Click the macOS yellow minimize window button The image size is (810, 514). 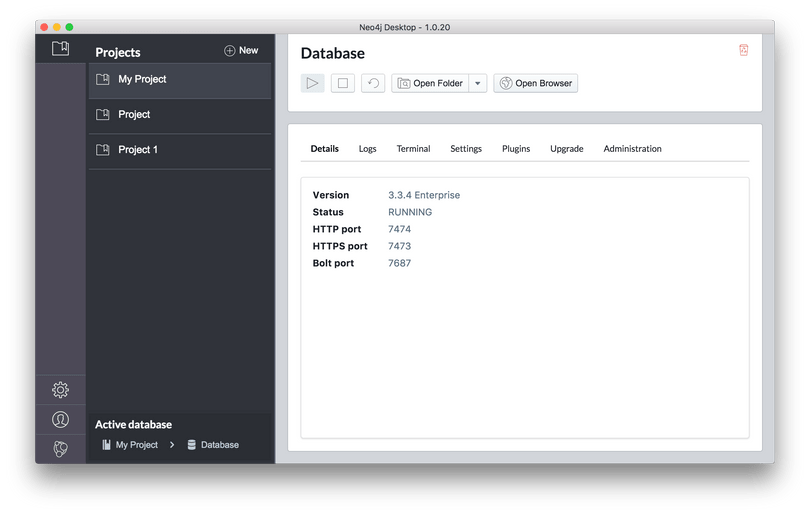(x=57, y=27)
